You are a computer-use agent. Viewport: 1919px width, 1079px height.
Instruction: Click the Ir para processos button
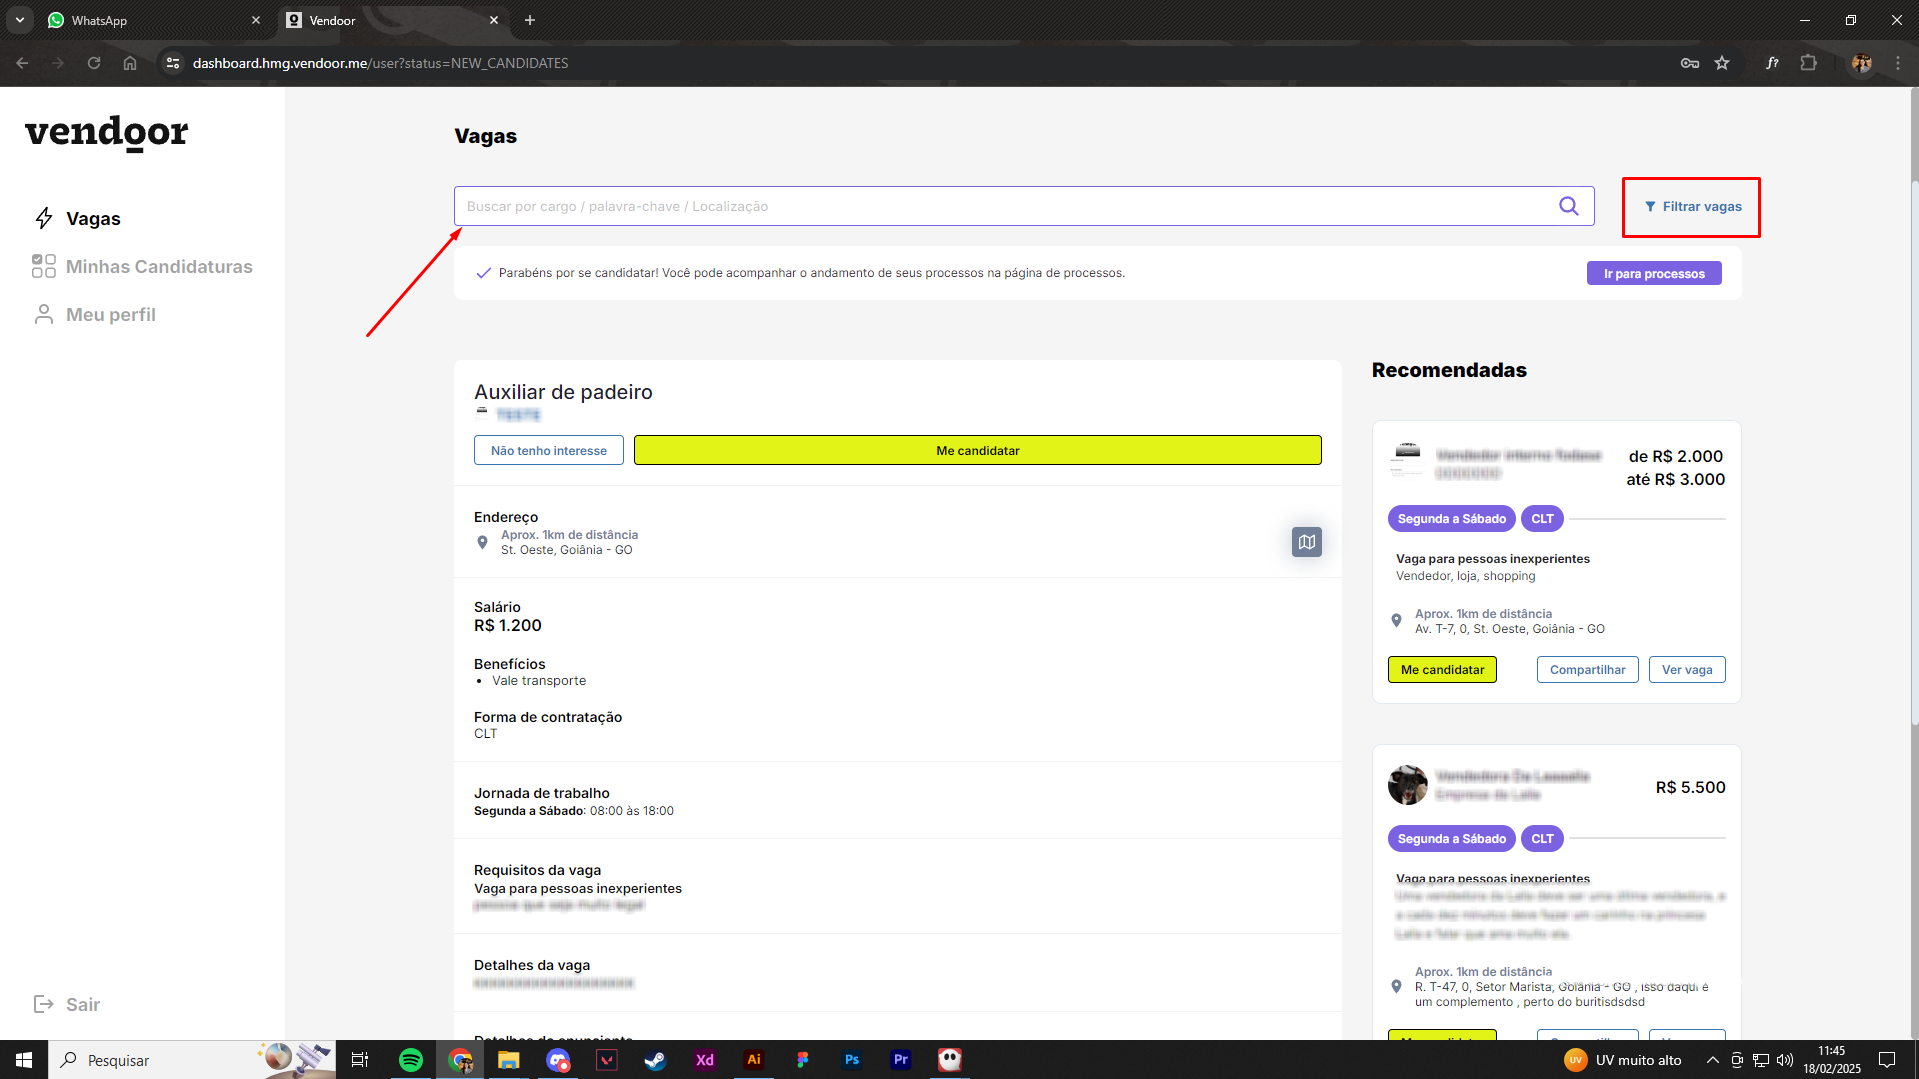click(1653, 274)
